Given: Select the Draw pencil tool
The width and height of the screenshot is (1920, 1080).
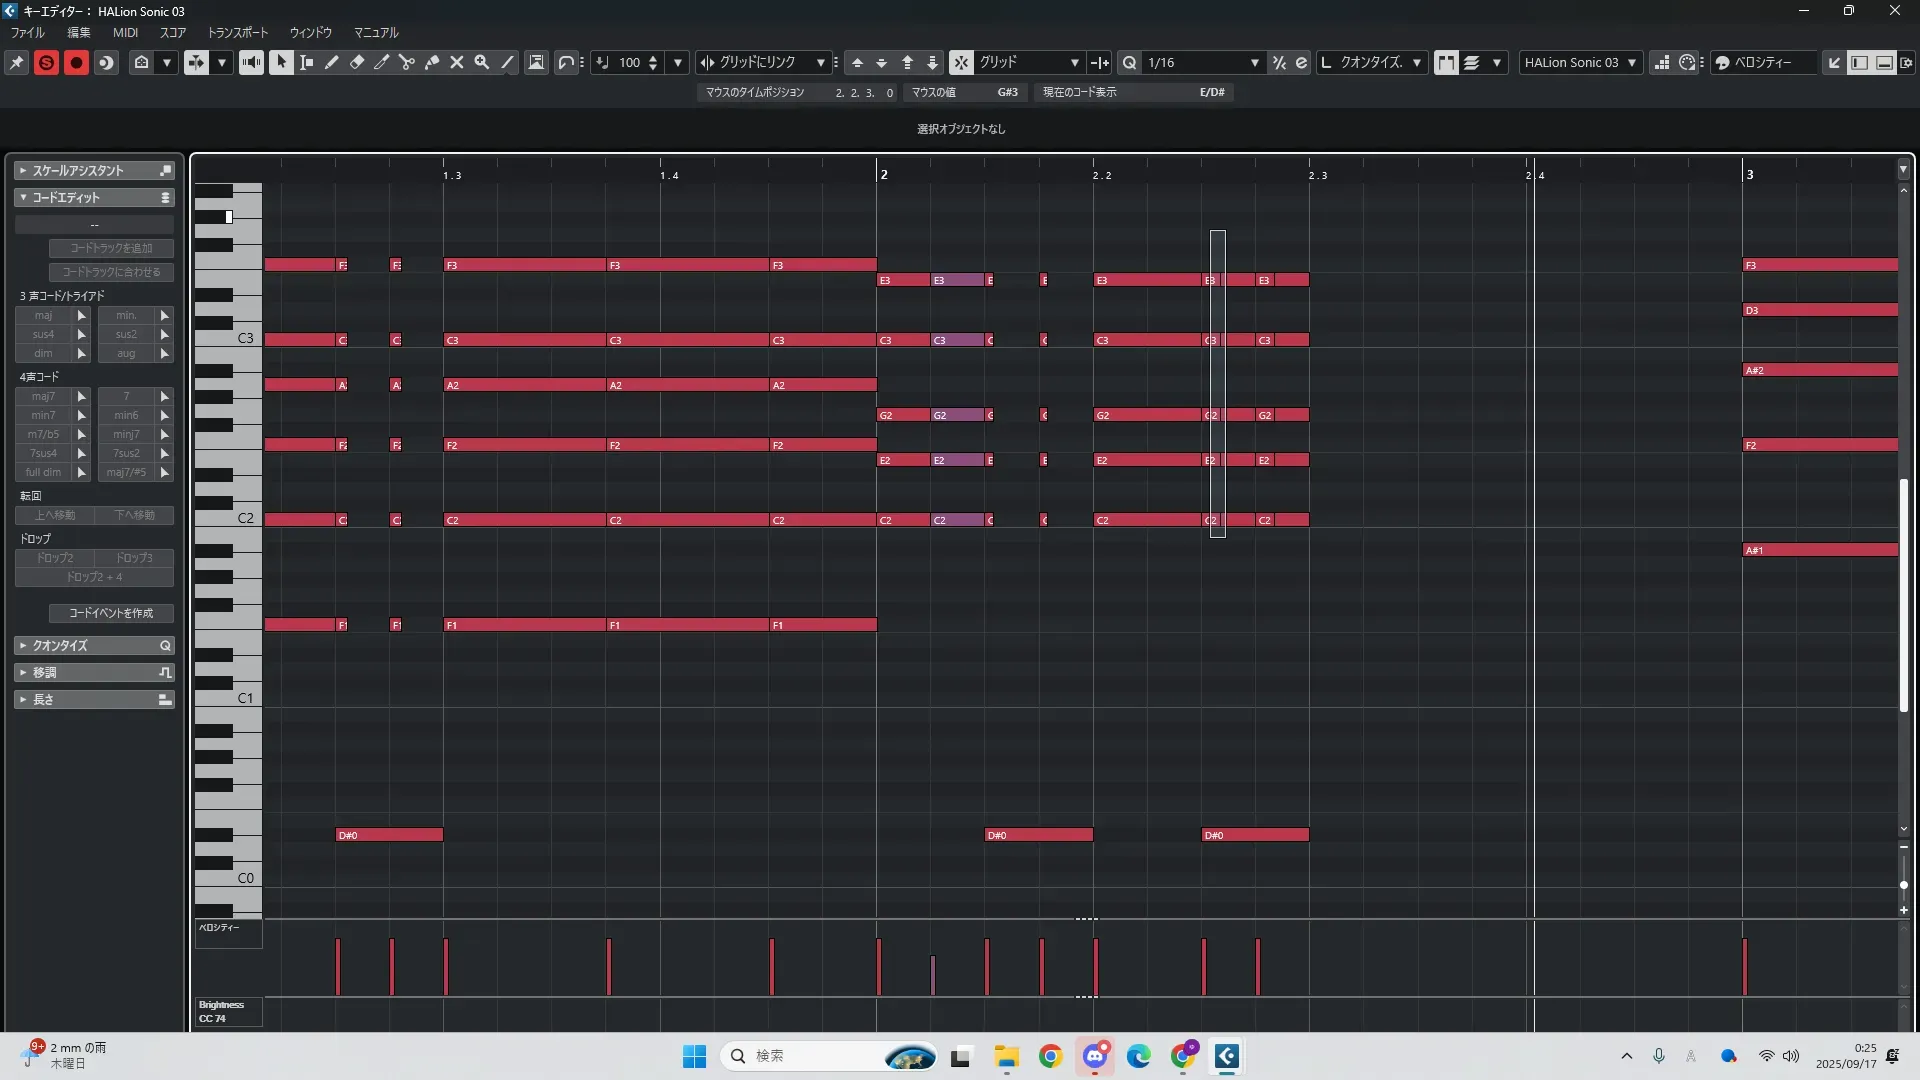Looking at the screenshot, I should pos(331,62).
